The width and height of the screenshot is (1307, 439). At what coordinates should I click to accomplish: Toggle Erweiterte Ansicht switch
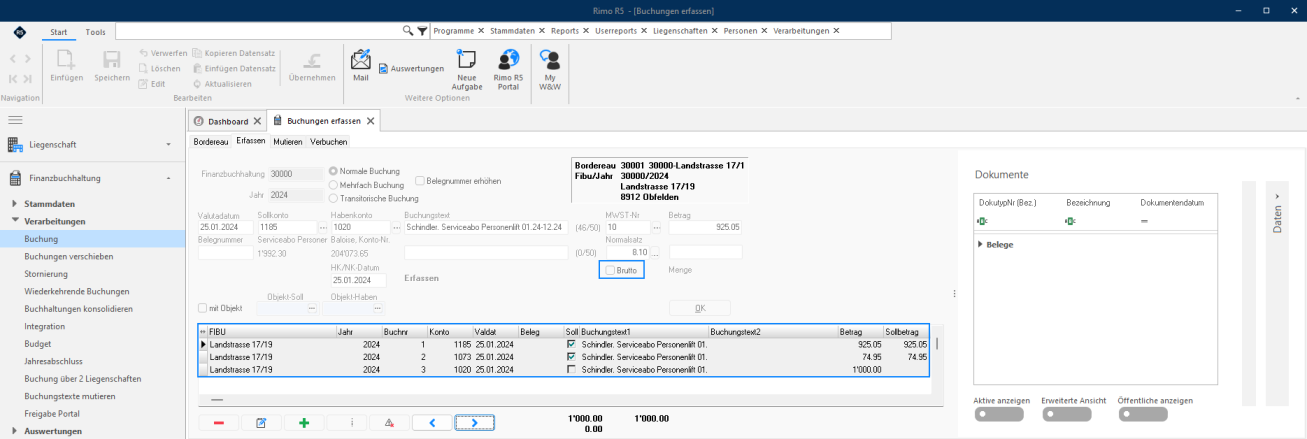[1066, 413]
